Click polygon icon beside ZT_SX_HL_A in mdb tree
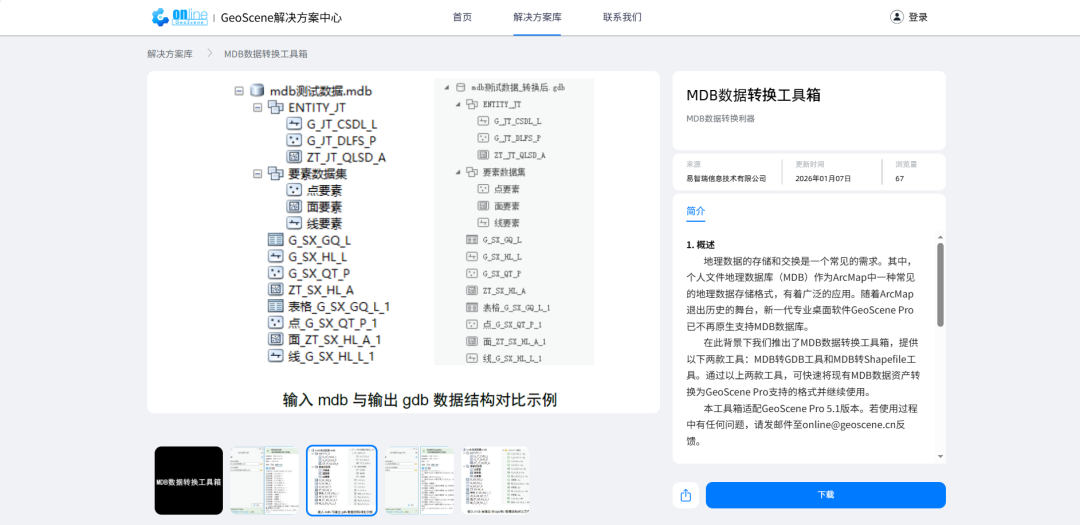Viewport: 1080px width, 525px height. (x=276, y=289)
